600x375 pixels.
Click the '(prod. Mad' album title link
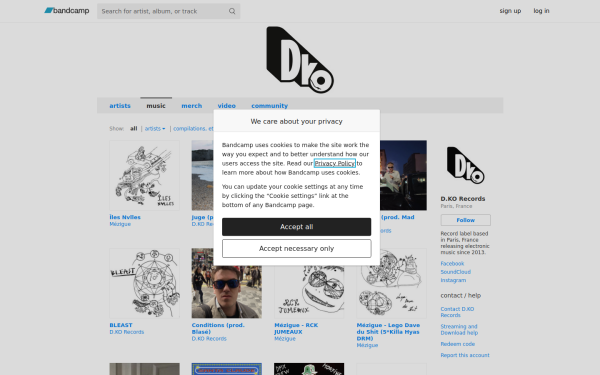click(x=397, y=217)
